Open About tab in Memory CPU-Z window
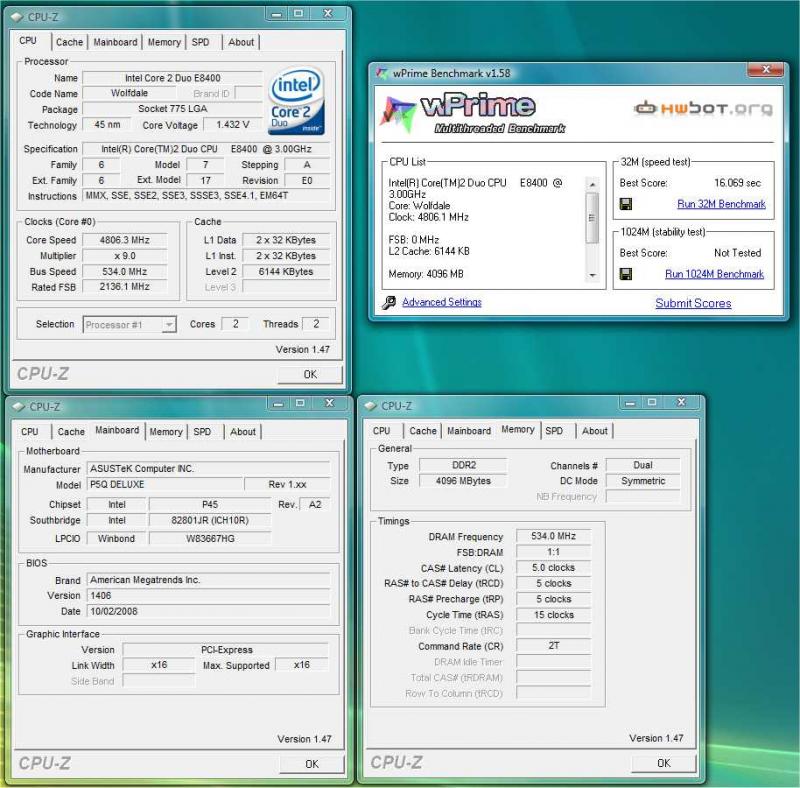 [x=595, y=431]
